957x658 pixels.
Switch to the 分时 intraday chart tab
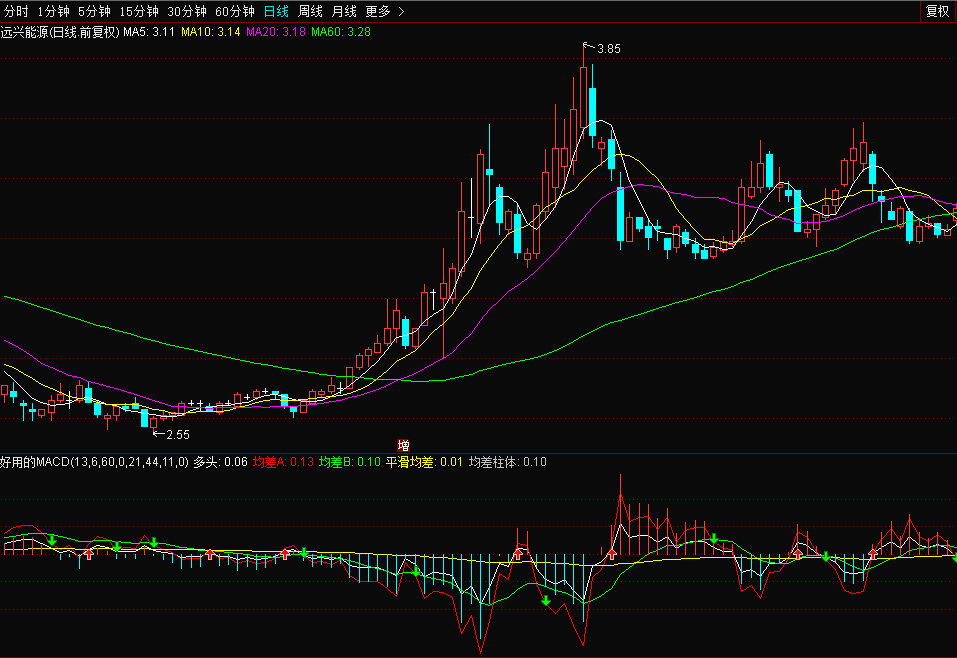pyautogui.click(x=17, y=11)
